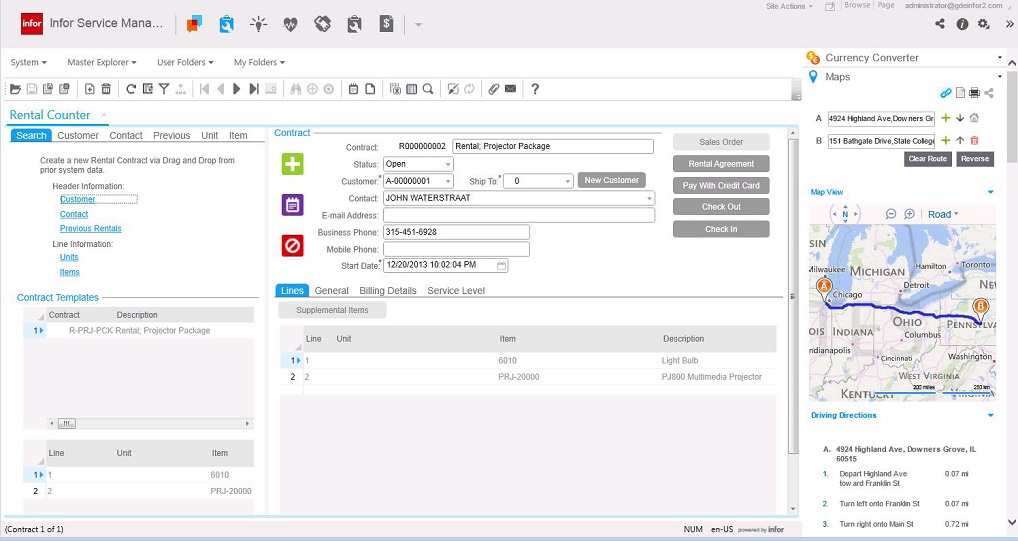Open the Road map type dropdown
The width and height of the screenshot is (1018, 541).
coord(943,214)
